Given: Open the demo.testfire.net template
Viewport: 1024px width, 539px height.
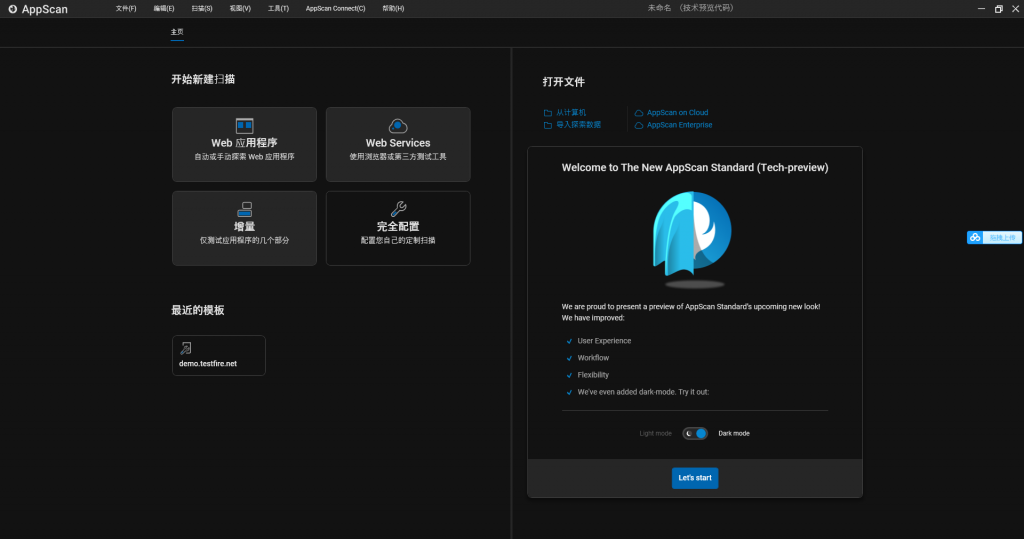Looking at the screenshot, I should pyautogui.click(x=219, y=355).
